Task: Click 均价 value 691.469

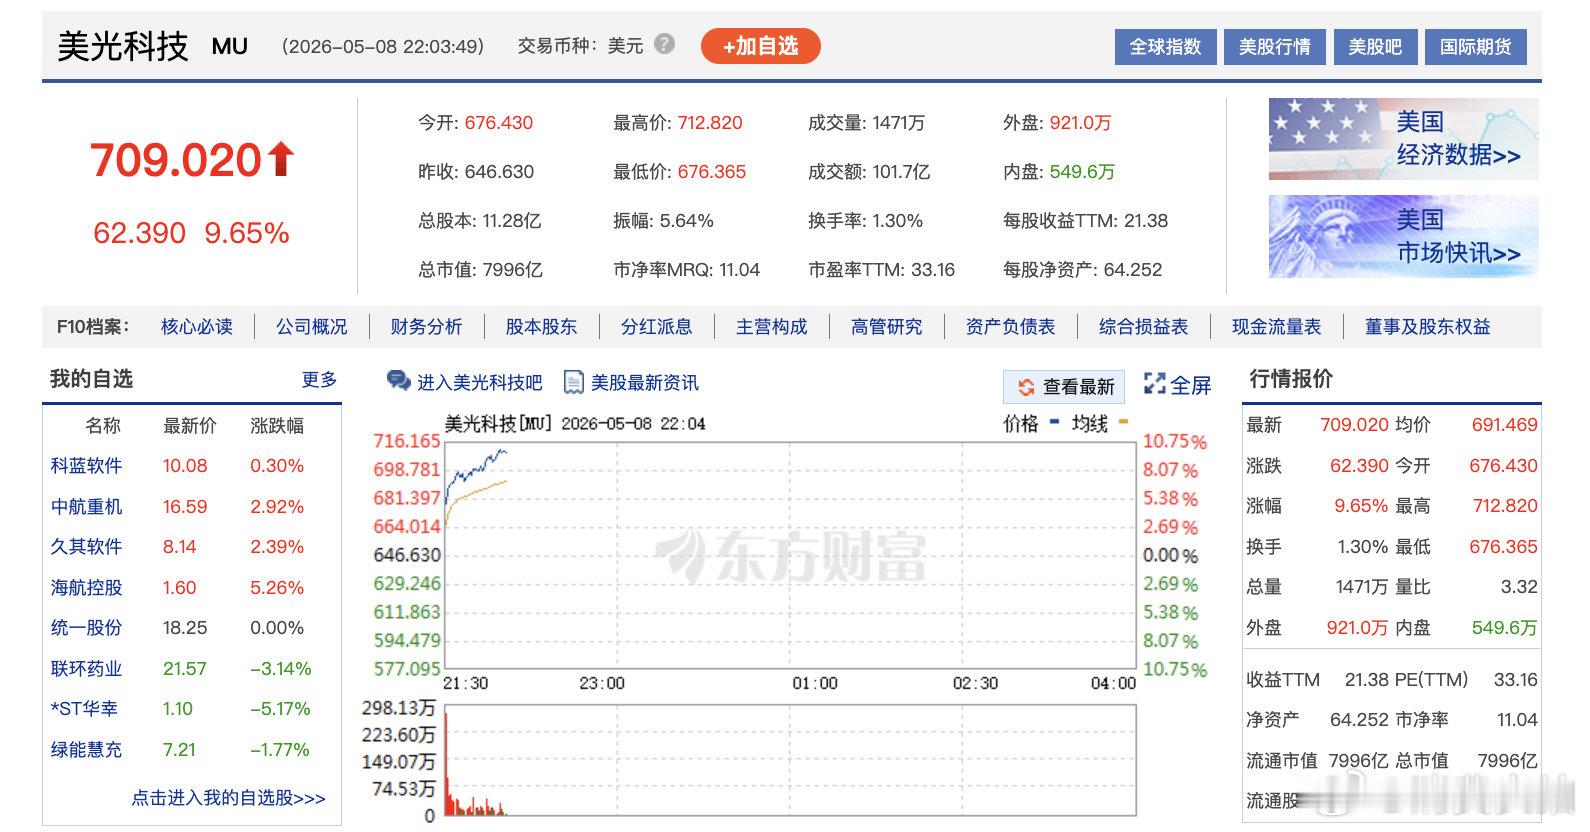Action: coord(1504,425)
